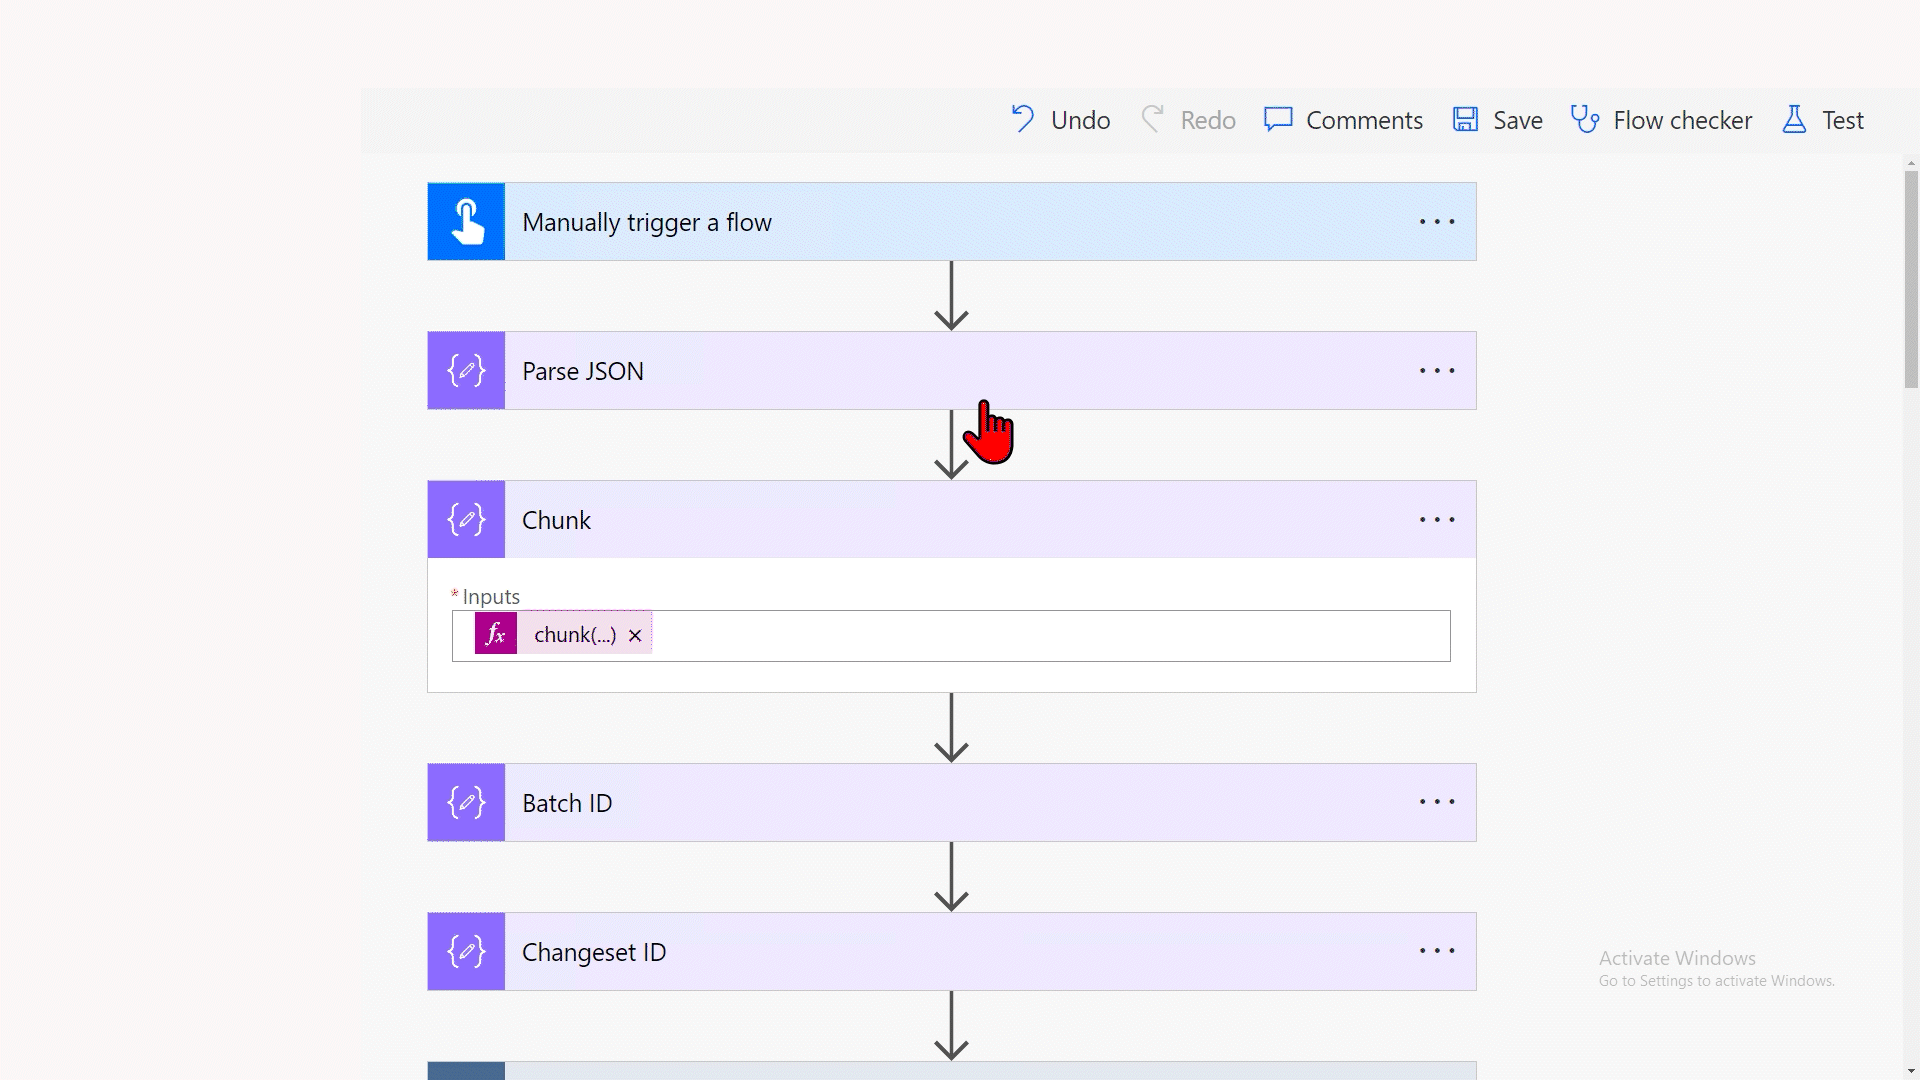The height and width of the screenshot is (1080, 1920).
Task: Click the Batch ID compose icon
Action: click(466, 802)
